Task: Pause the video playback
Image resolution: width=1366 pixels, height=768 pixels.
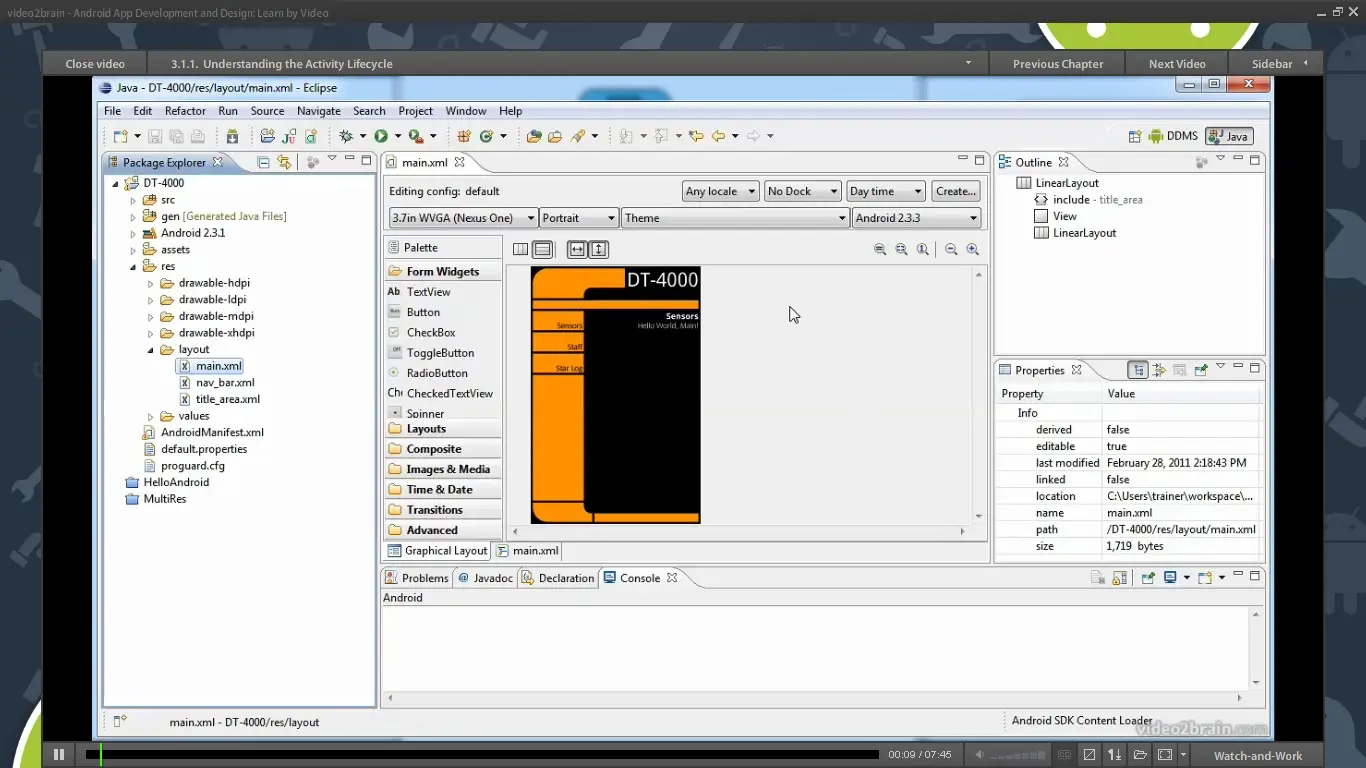Action: (x=59, y=754)
